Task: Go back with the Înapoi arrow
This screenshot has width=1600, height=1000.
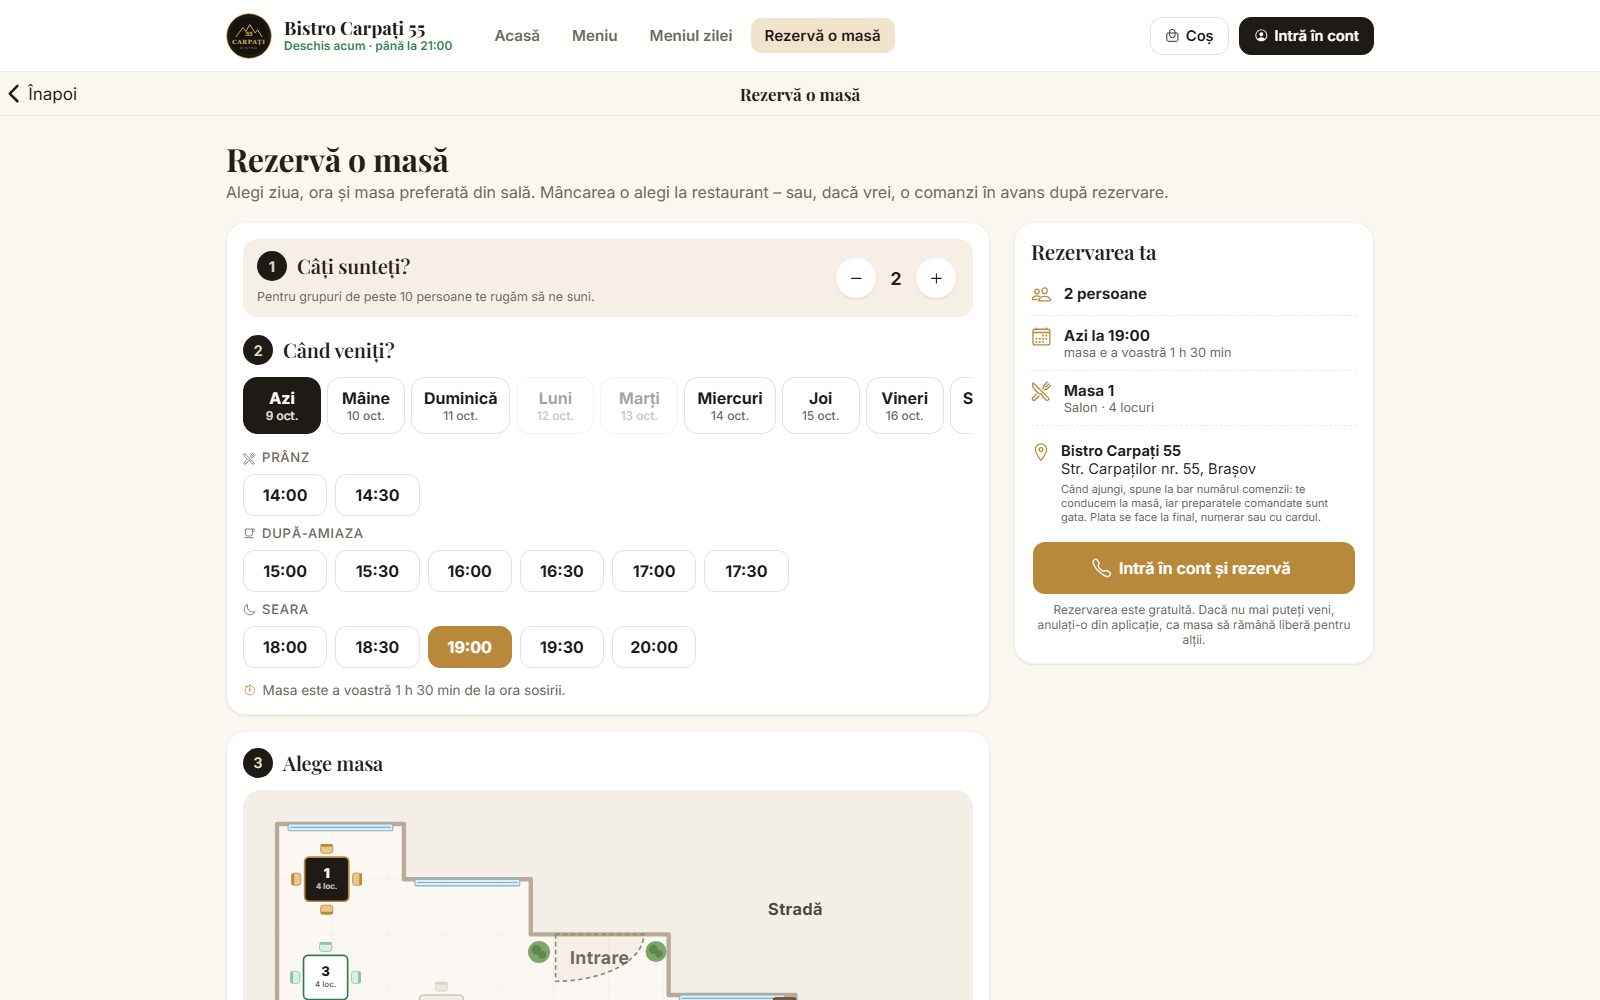Action: point(43,94)
